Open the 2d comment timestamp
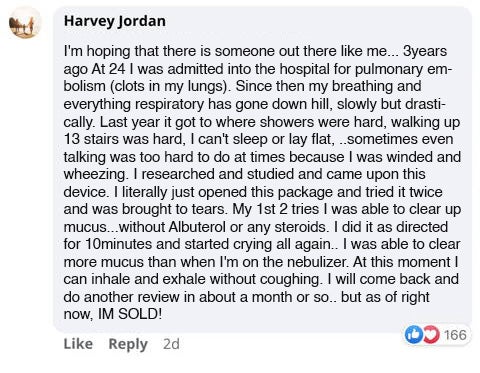Screen dimensions: 480x373 [171, 344]
